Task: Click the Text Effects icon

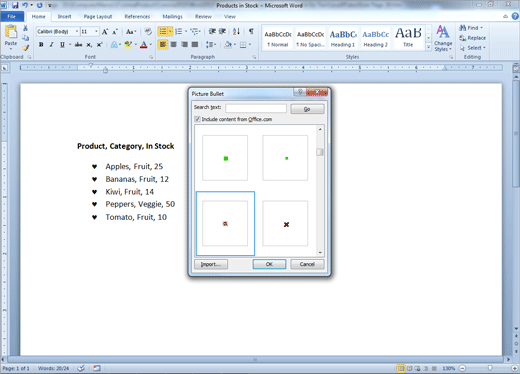Action: [x=114, y=45]
